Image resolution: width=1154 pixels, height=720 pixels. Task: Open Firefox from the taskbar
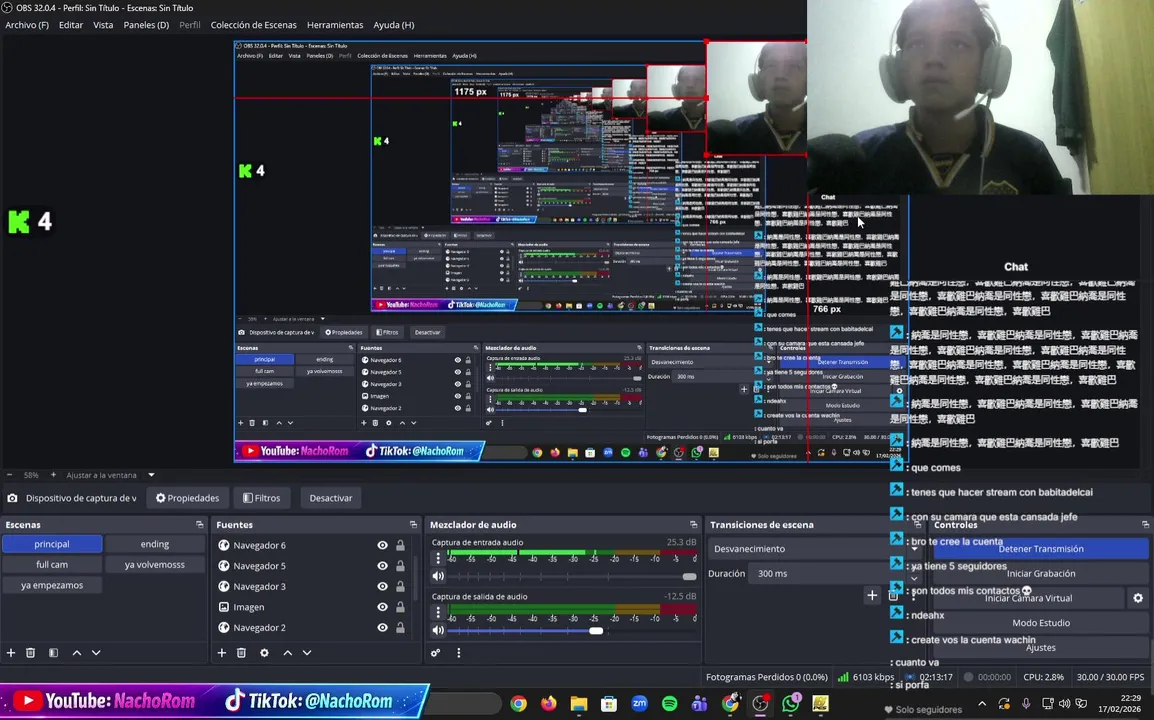tap(549, 704)
